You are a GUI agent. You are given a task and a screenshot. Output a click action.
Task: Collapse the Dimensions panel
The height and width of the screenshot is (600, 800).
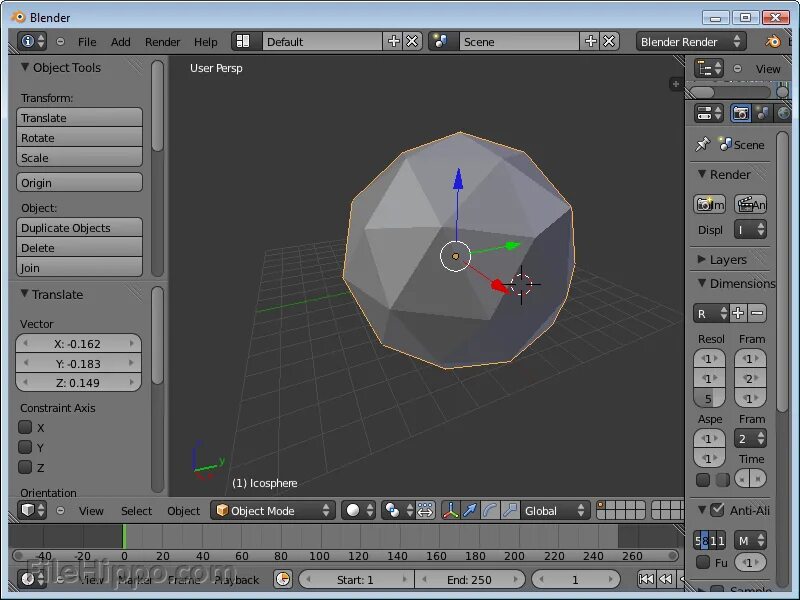coord(702,283)
